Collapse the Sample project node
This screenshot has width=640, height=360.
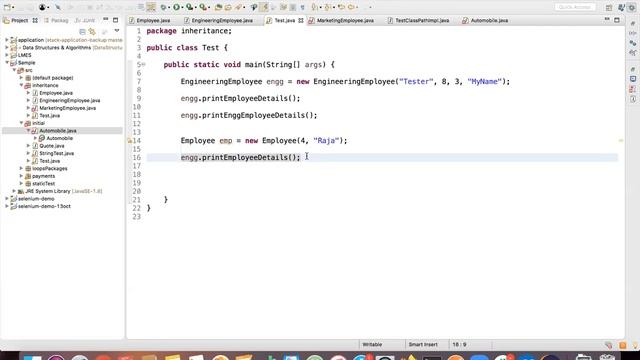point(7,63)
